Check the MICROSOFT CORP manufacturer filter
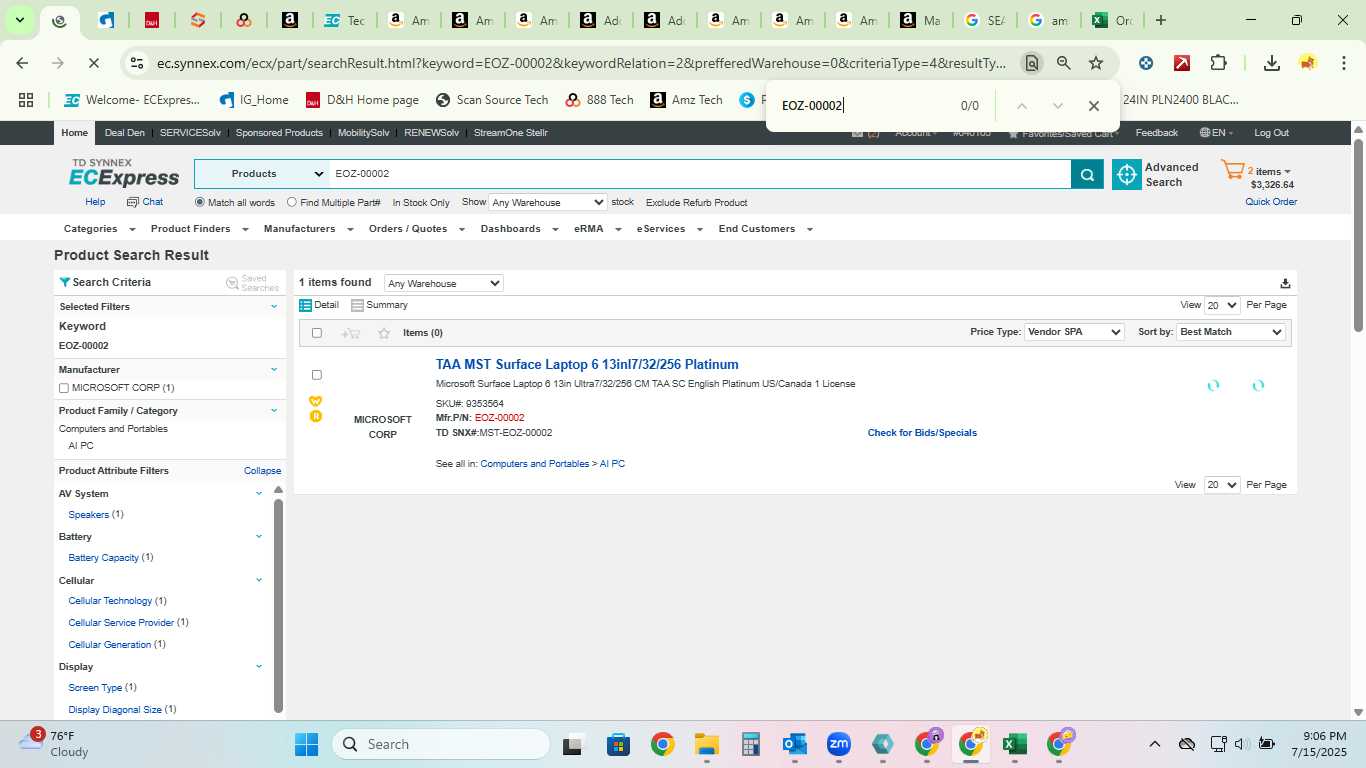1366x768 pixels. [x=64, y=388]
